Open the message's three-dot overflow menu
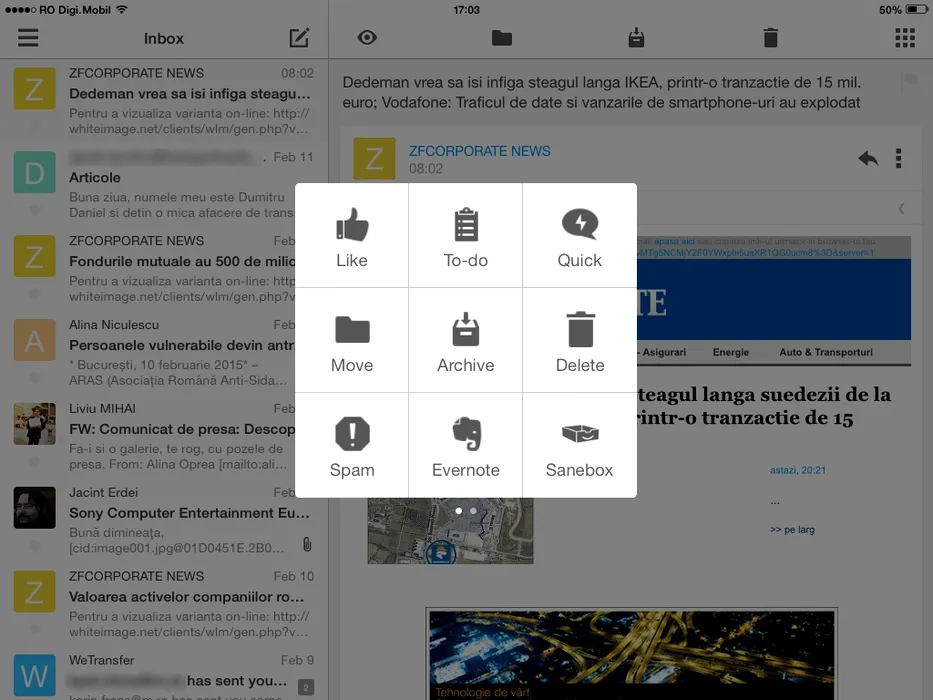Viewport: 933px width, 700px height. (899, 158)
